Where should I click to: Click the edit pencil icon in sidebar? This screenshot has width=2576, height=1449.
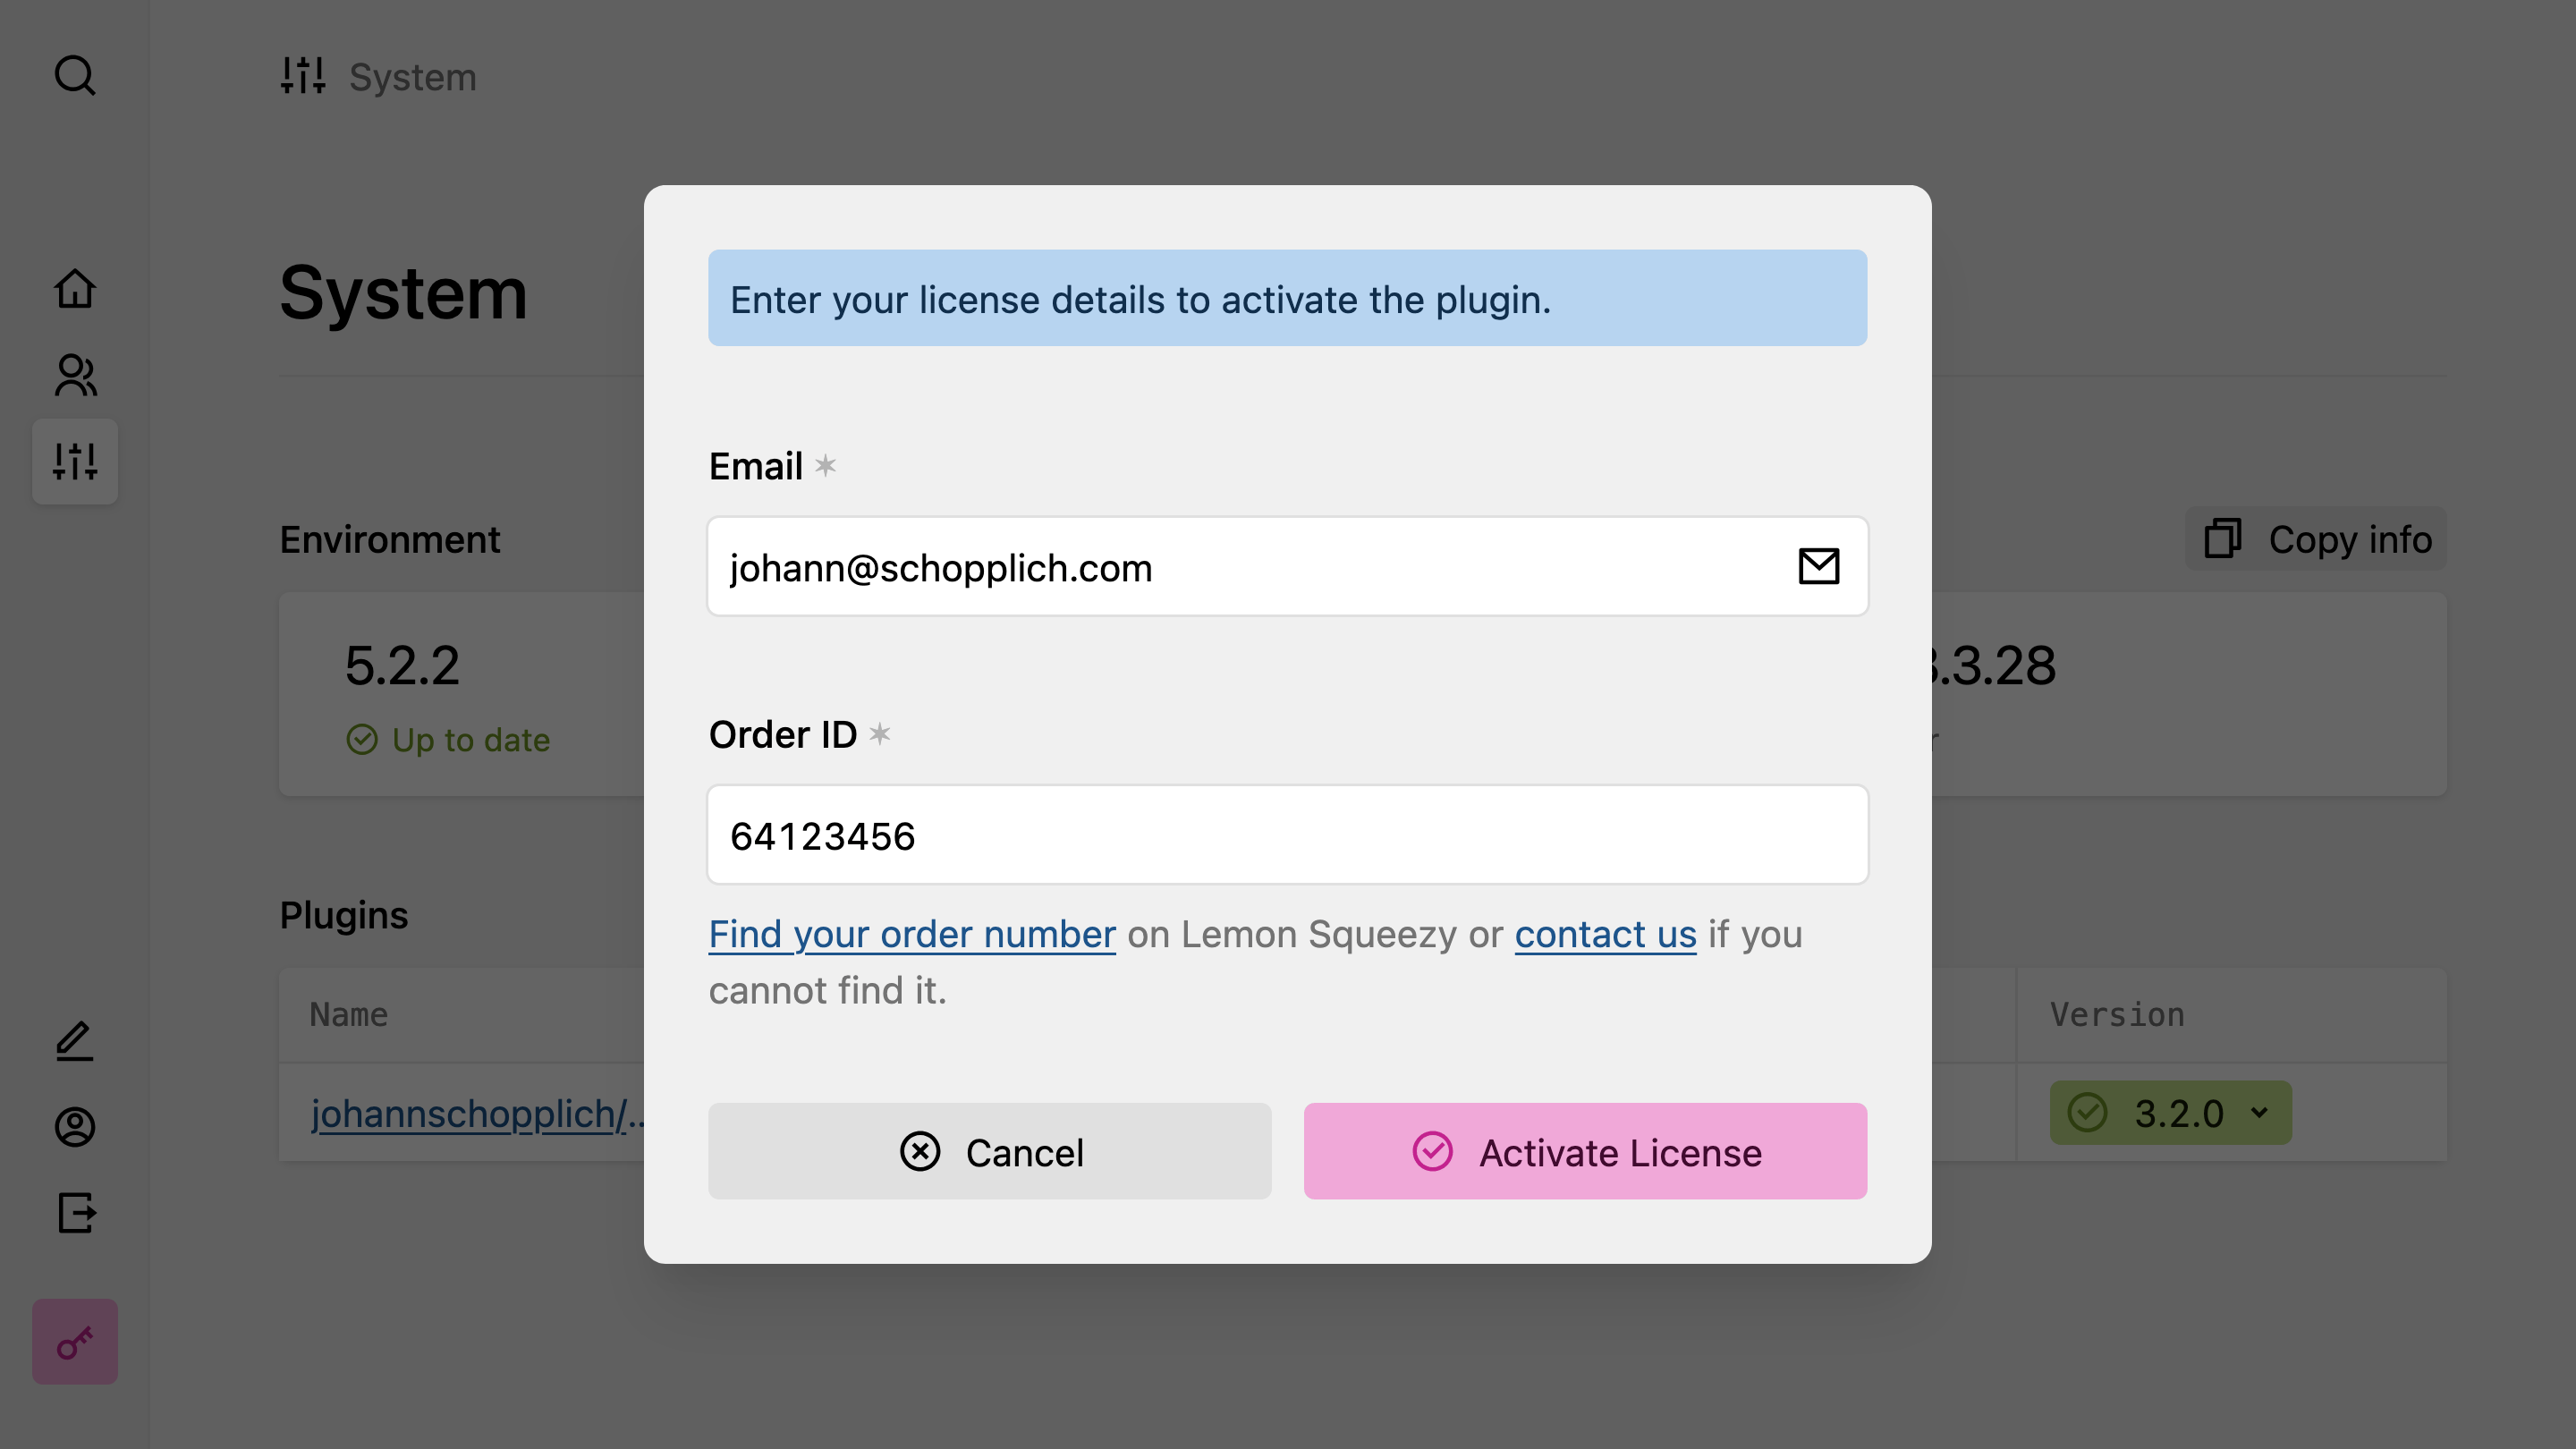75,1040
